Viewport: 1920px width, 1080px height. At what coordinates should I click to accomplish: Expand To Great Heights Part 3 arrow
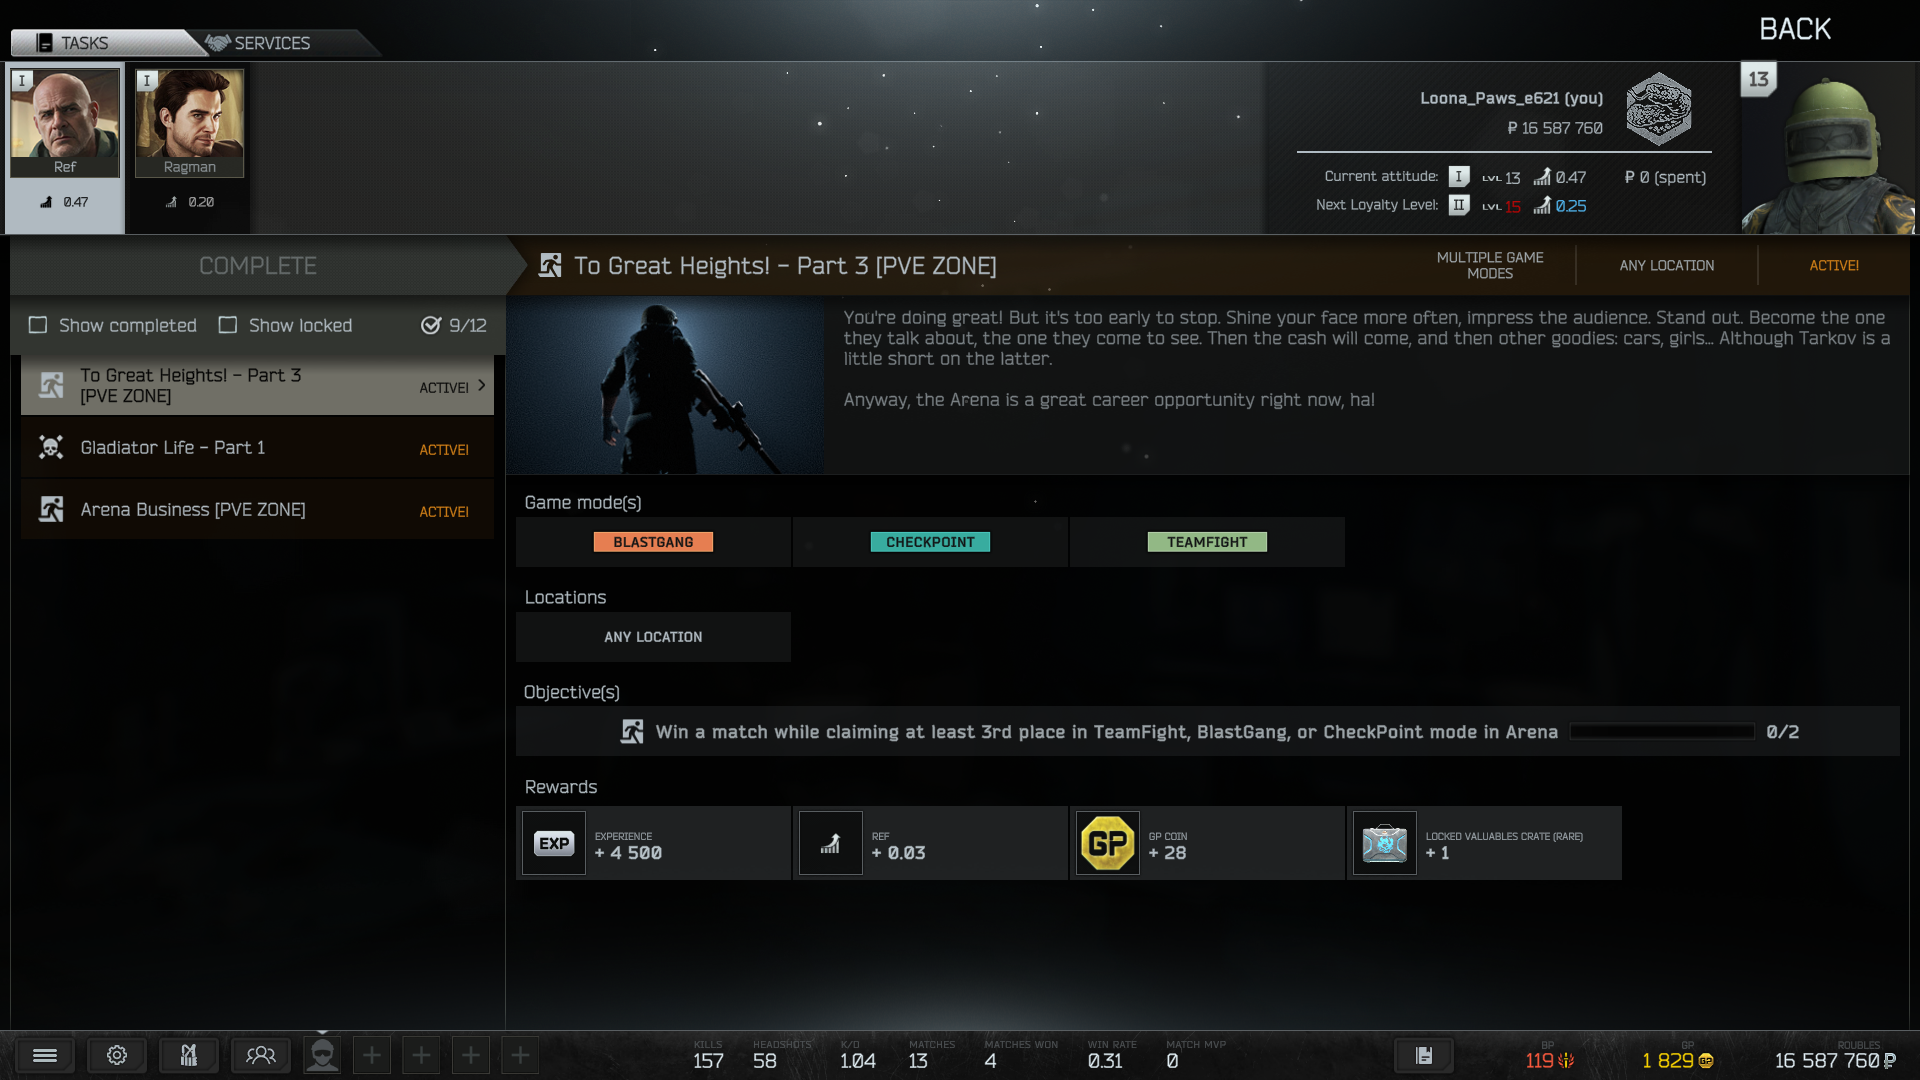pos(482,385)
